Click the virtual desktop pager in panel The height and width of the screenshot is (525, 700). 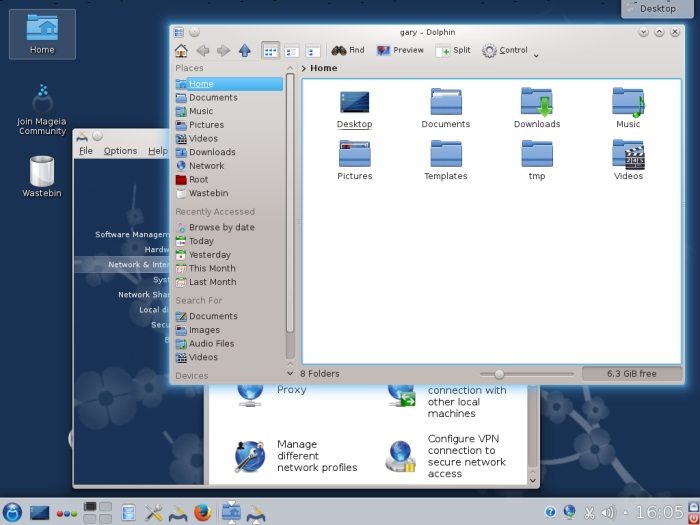(x=98, y=512)
